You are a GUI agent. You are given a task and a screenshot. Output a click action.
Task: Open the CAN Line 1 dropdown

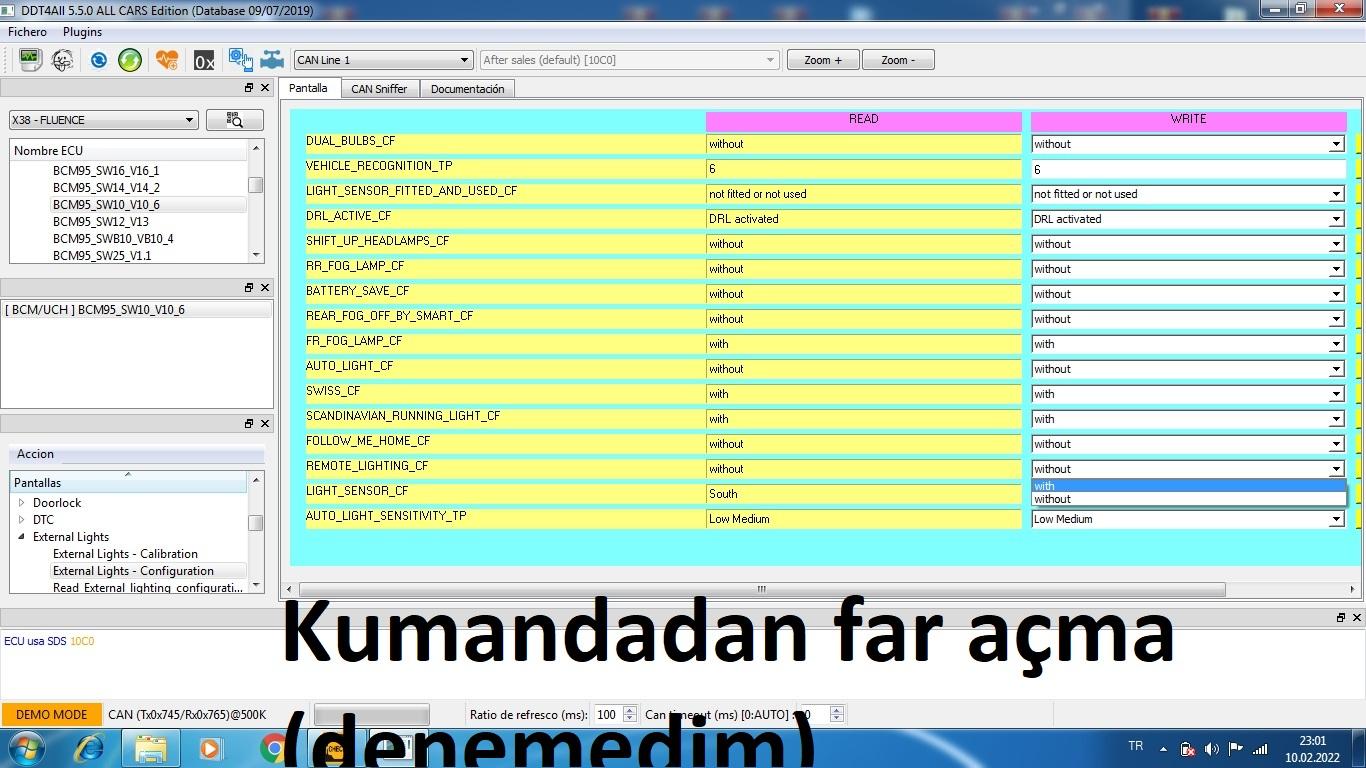(x=382, y=60)
